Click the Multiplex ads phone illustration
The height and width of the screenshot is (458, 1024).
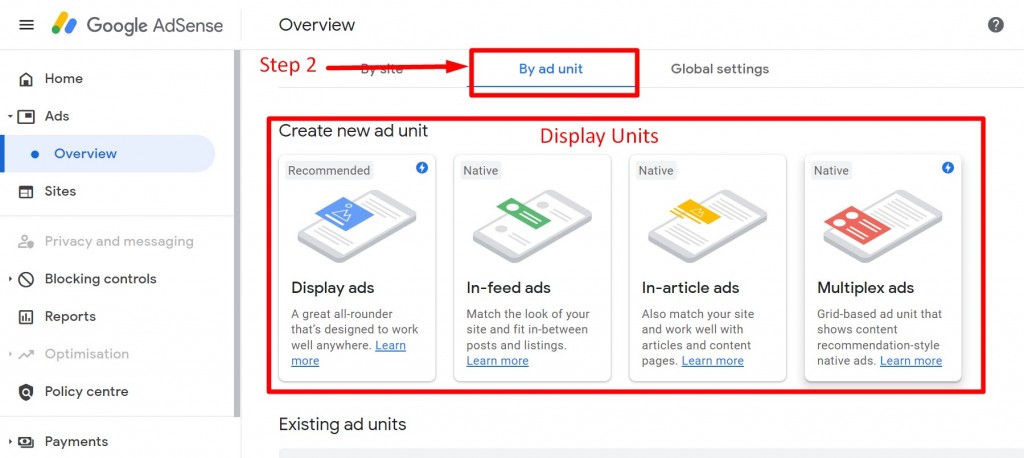point(882,225)
